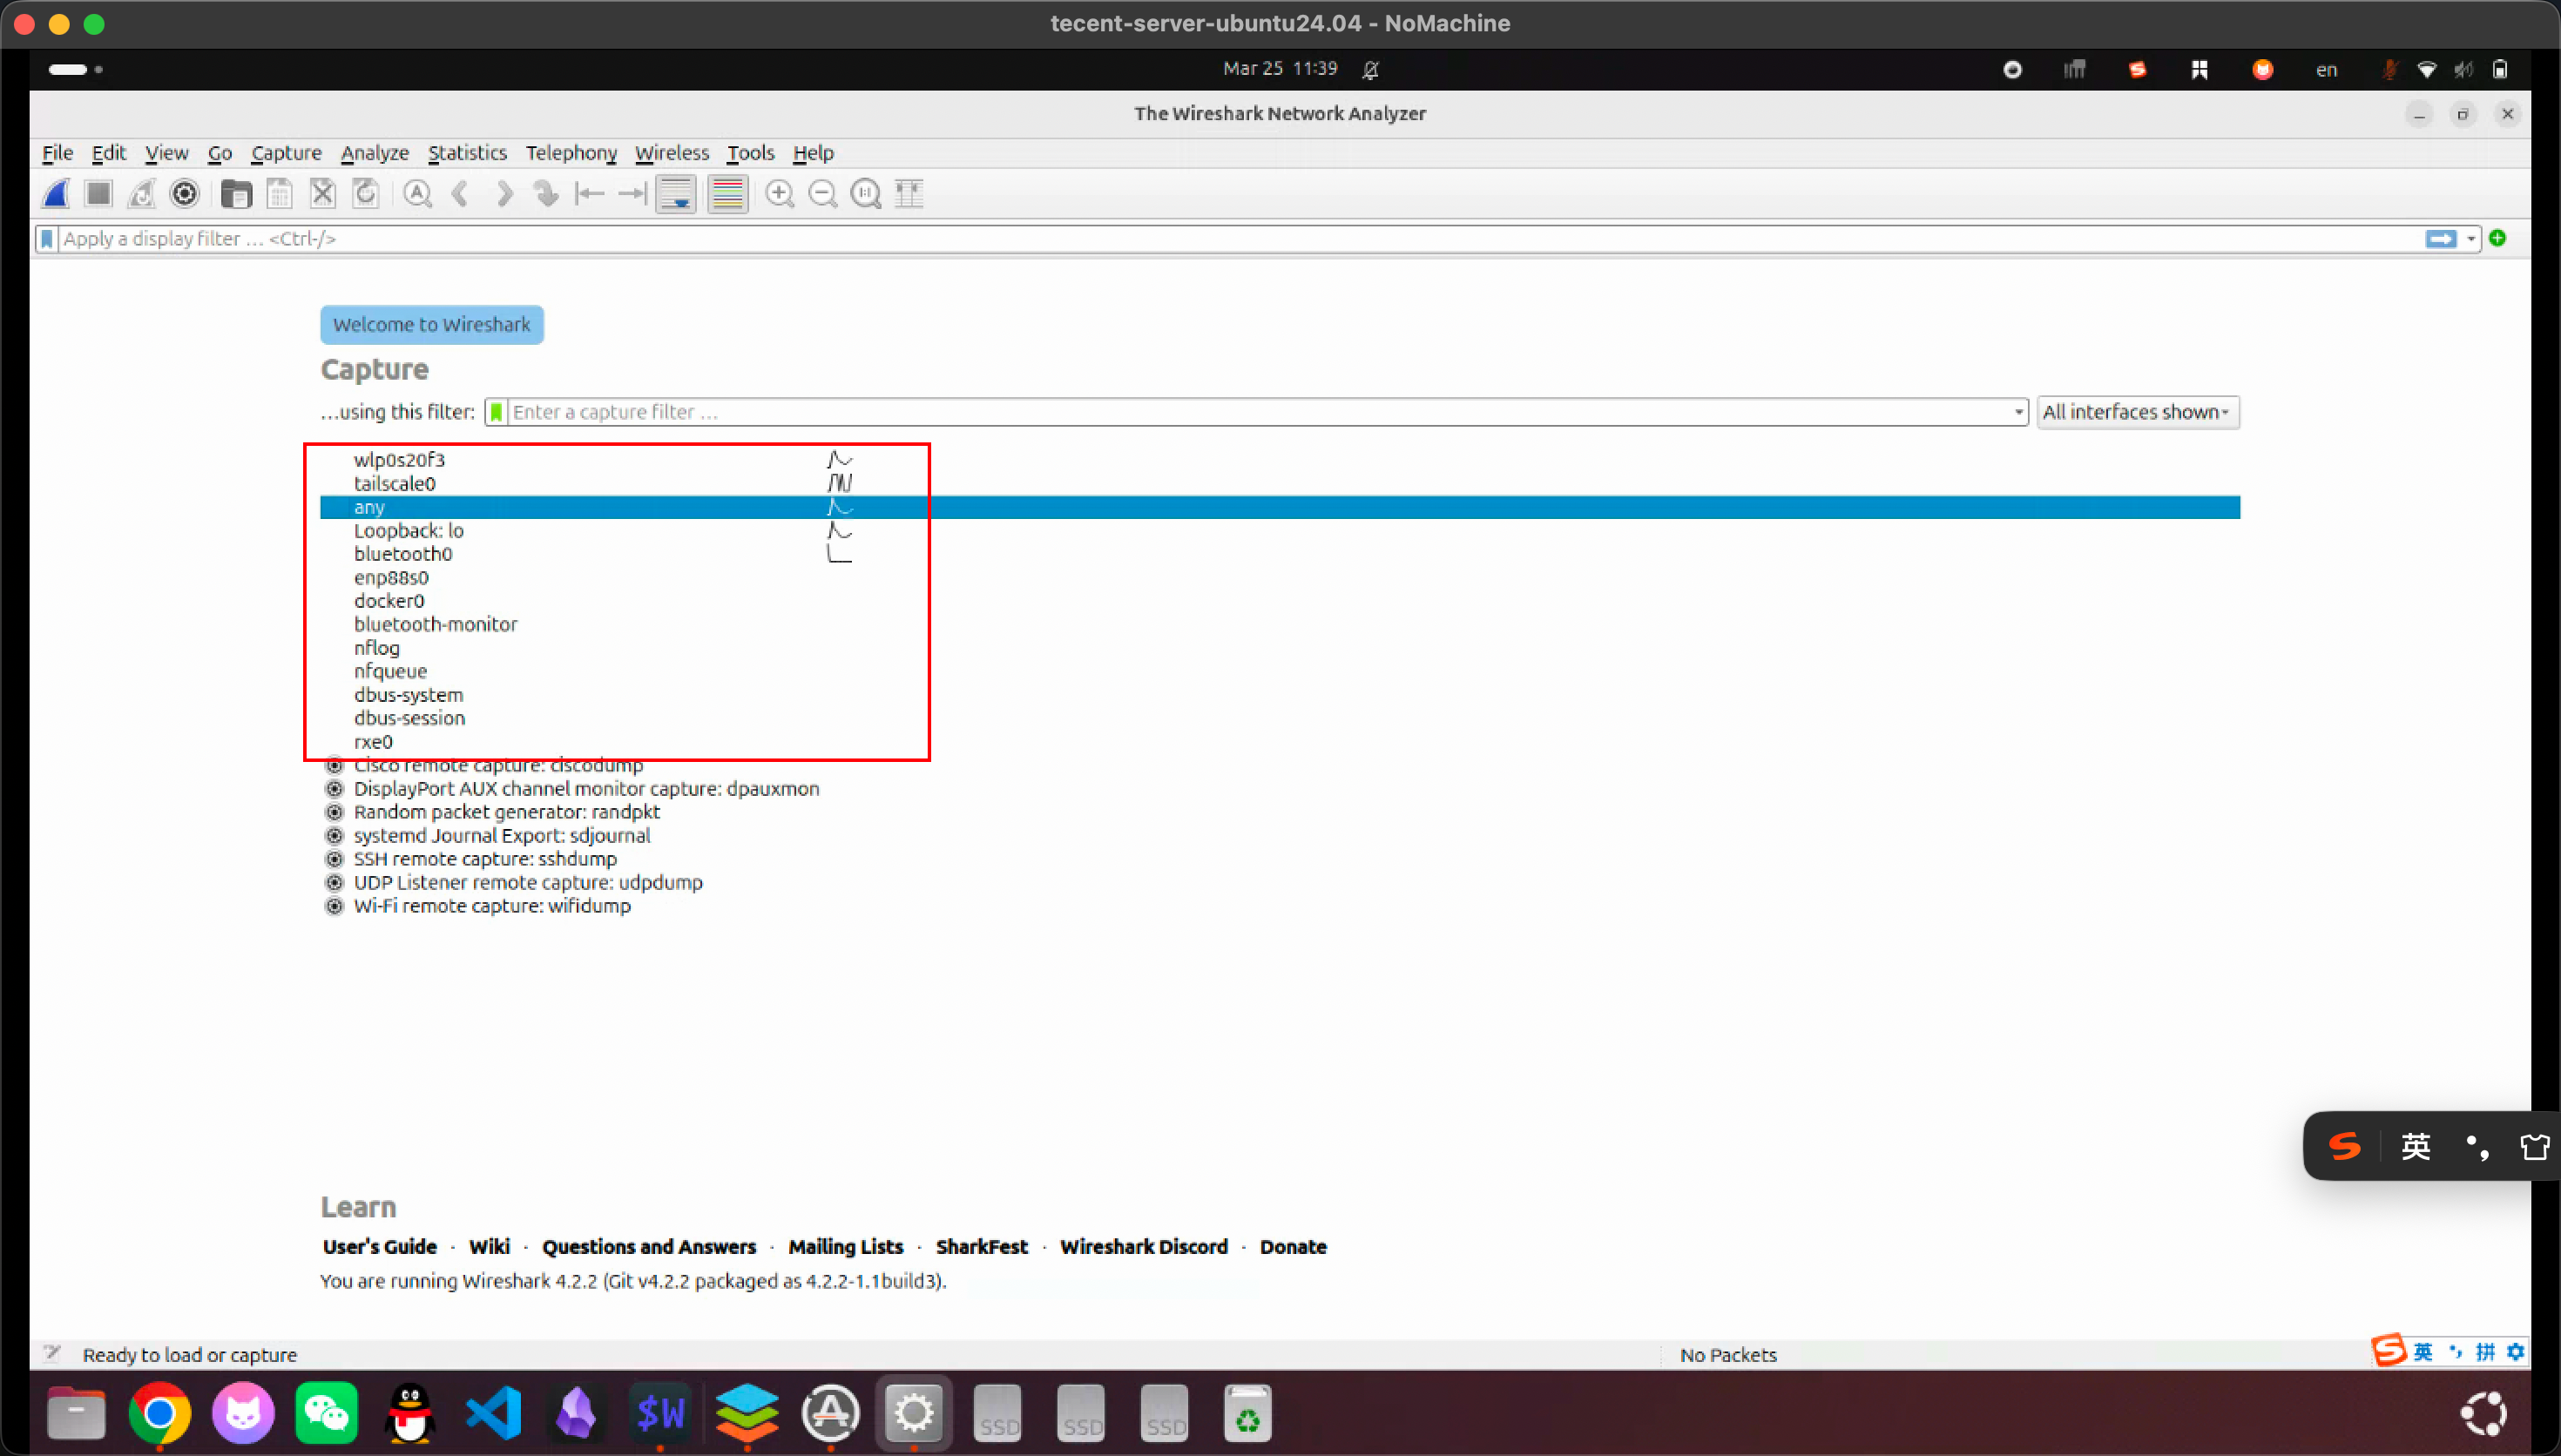
Task: Open a capture file from toolbar
Action: point(236,193)
